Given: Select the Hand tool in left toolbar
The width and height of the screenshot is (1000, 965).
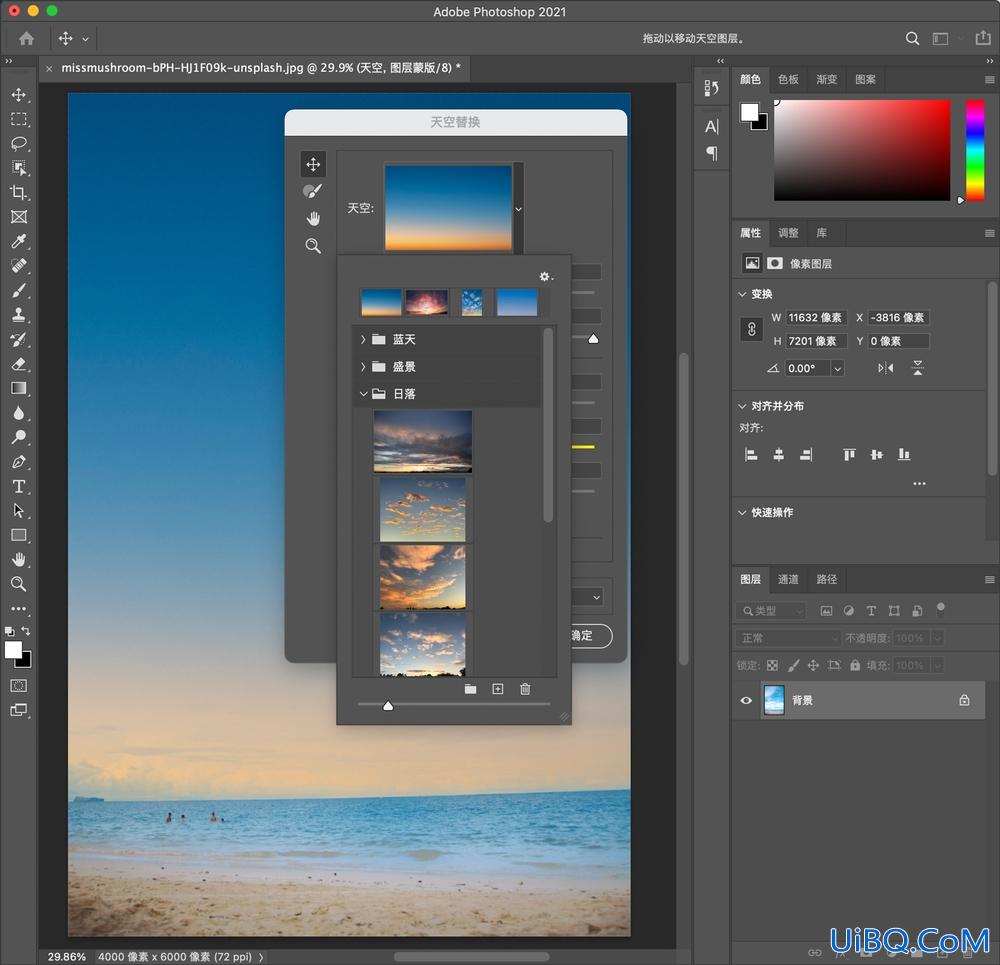Looking at the screenshot, I should pos(18,559).
